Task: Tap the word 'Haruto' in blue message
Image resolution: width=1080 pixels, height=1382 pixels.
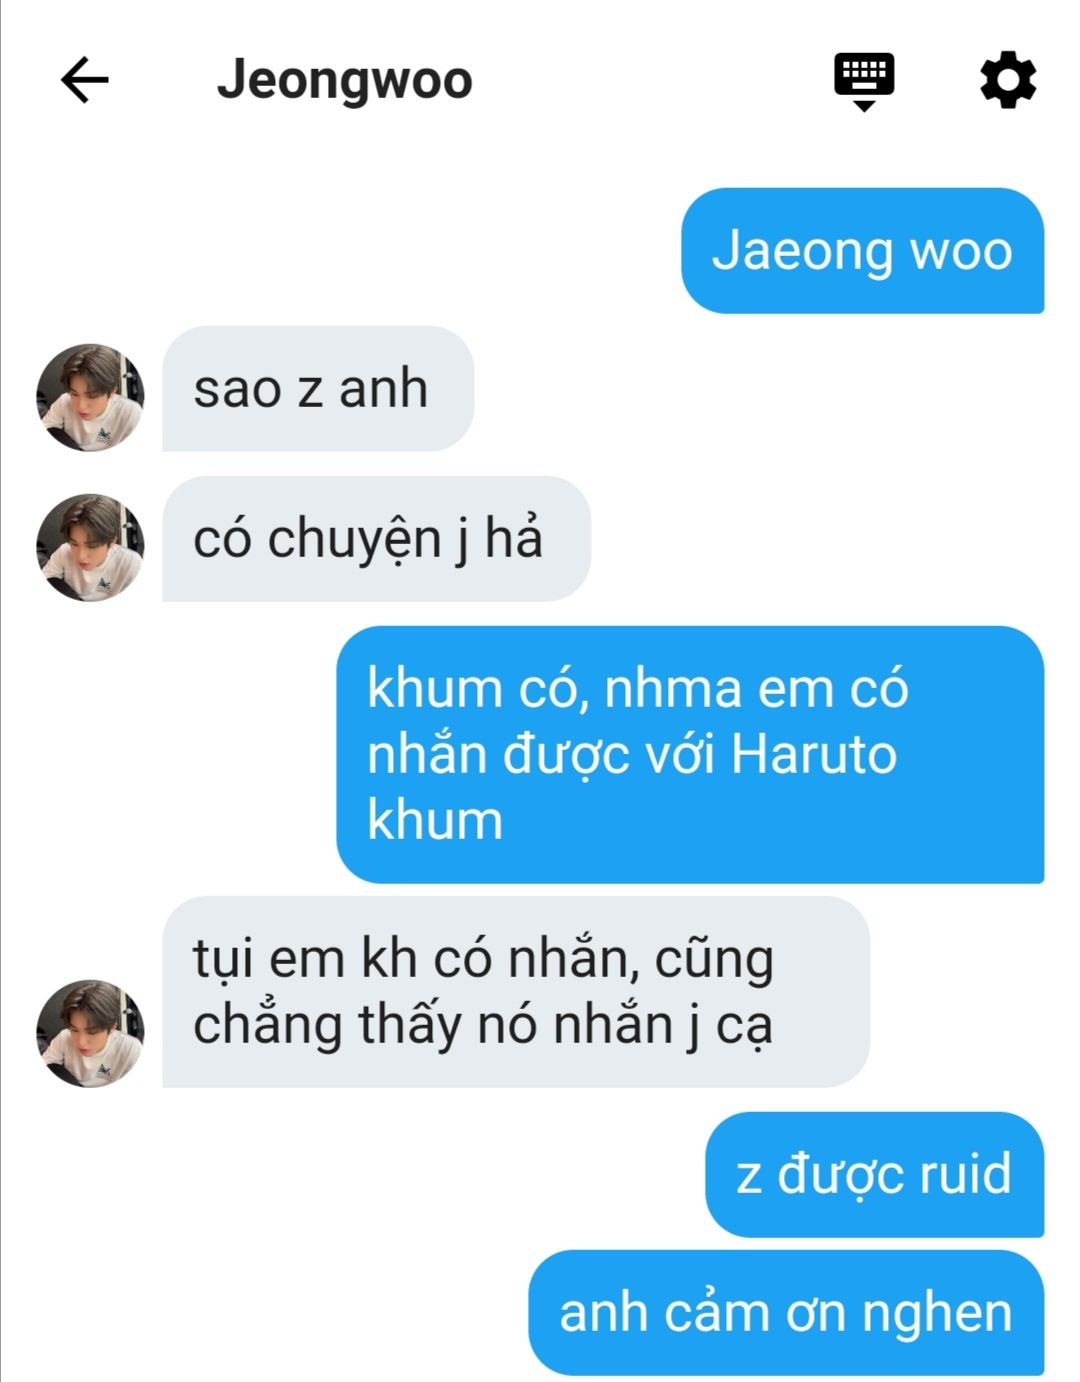Action: (814, 754)
